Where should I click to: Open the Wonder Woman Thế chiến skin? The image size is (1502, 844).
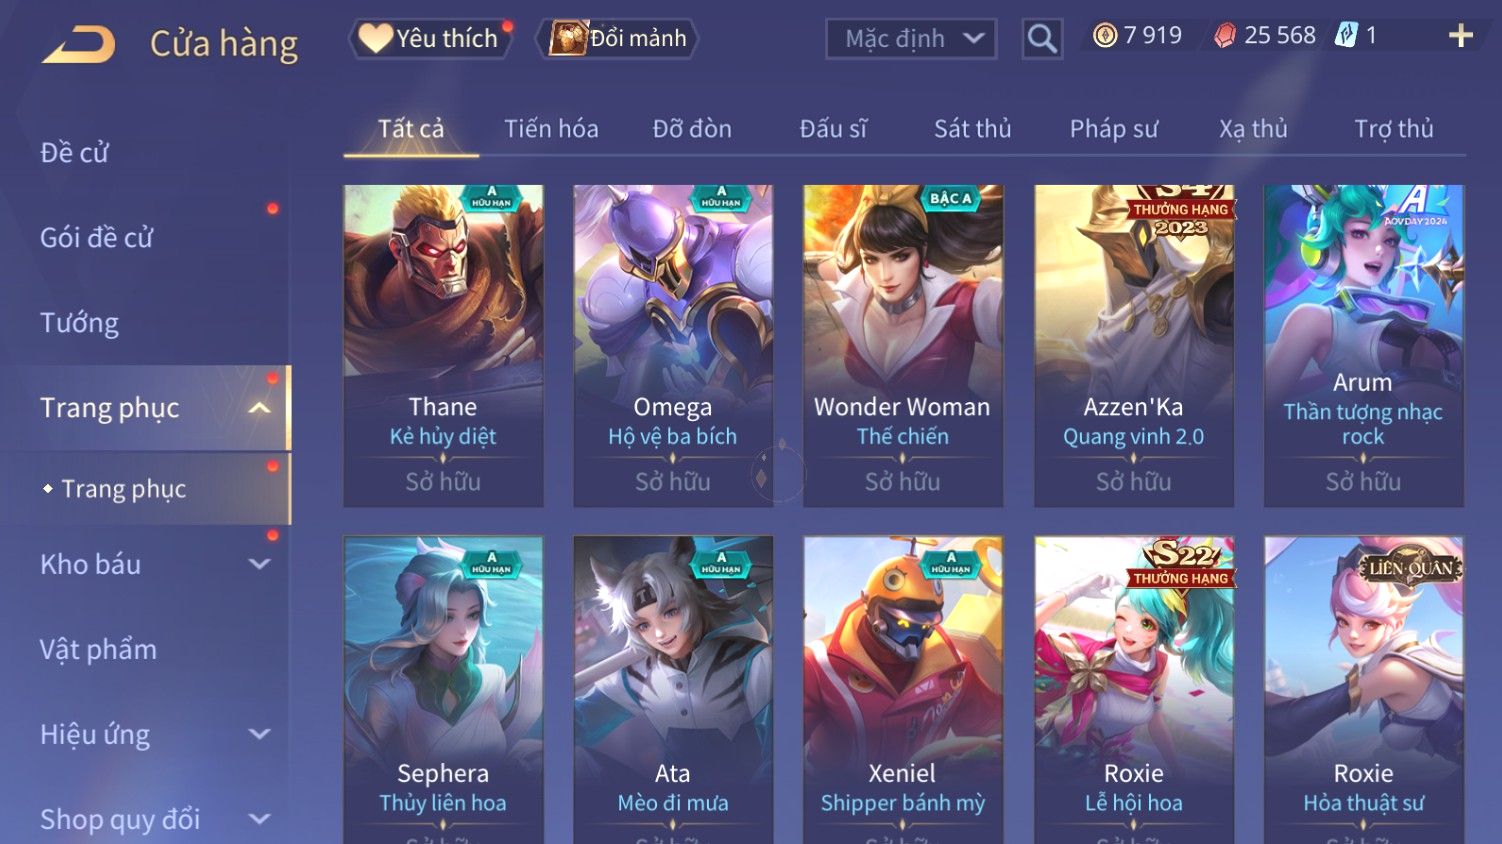(x=902, y=346)
